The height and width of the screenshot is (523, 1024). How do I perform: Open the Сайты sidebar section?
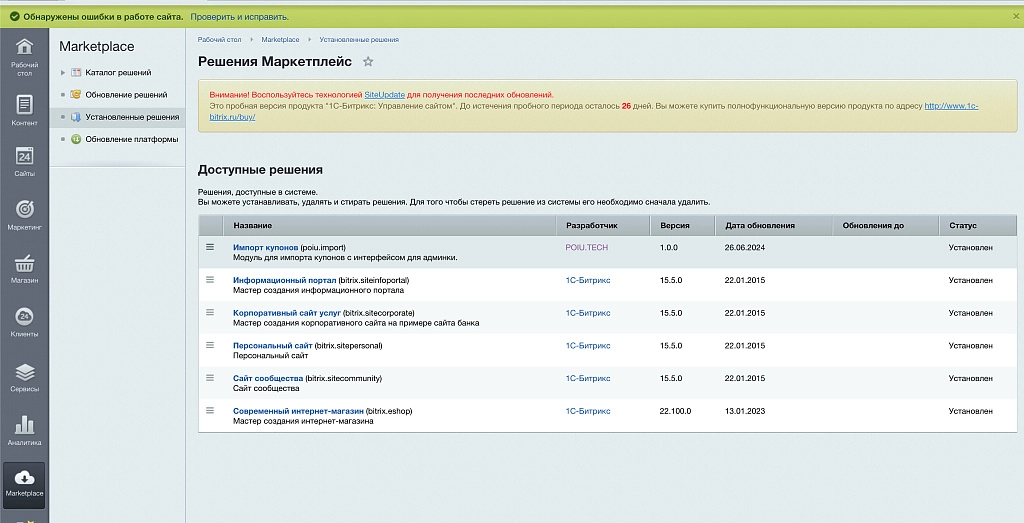pos(24,161)
